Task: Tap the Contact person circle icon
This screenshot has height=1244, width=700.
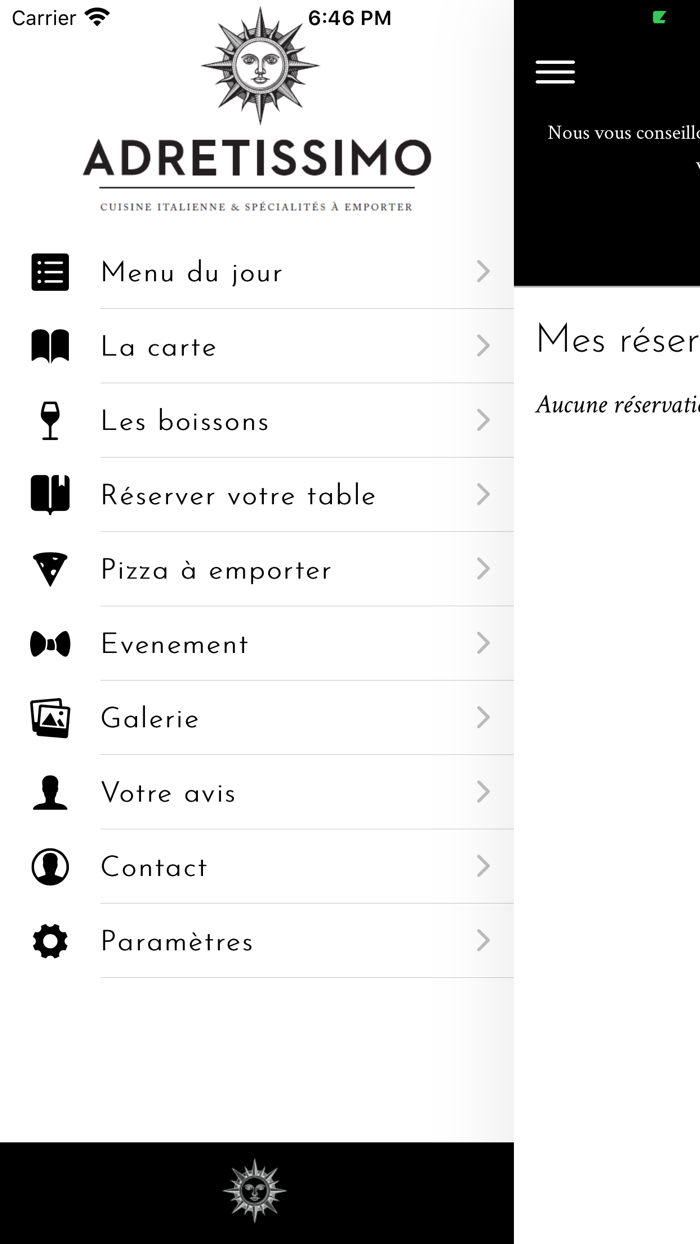Action: (50, 867)
